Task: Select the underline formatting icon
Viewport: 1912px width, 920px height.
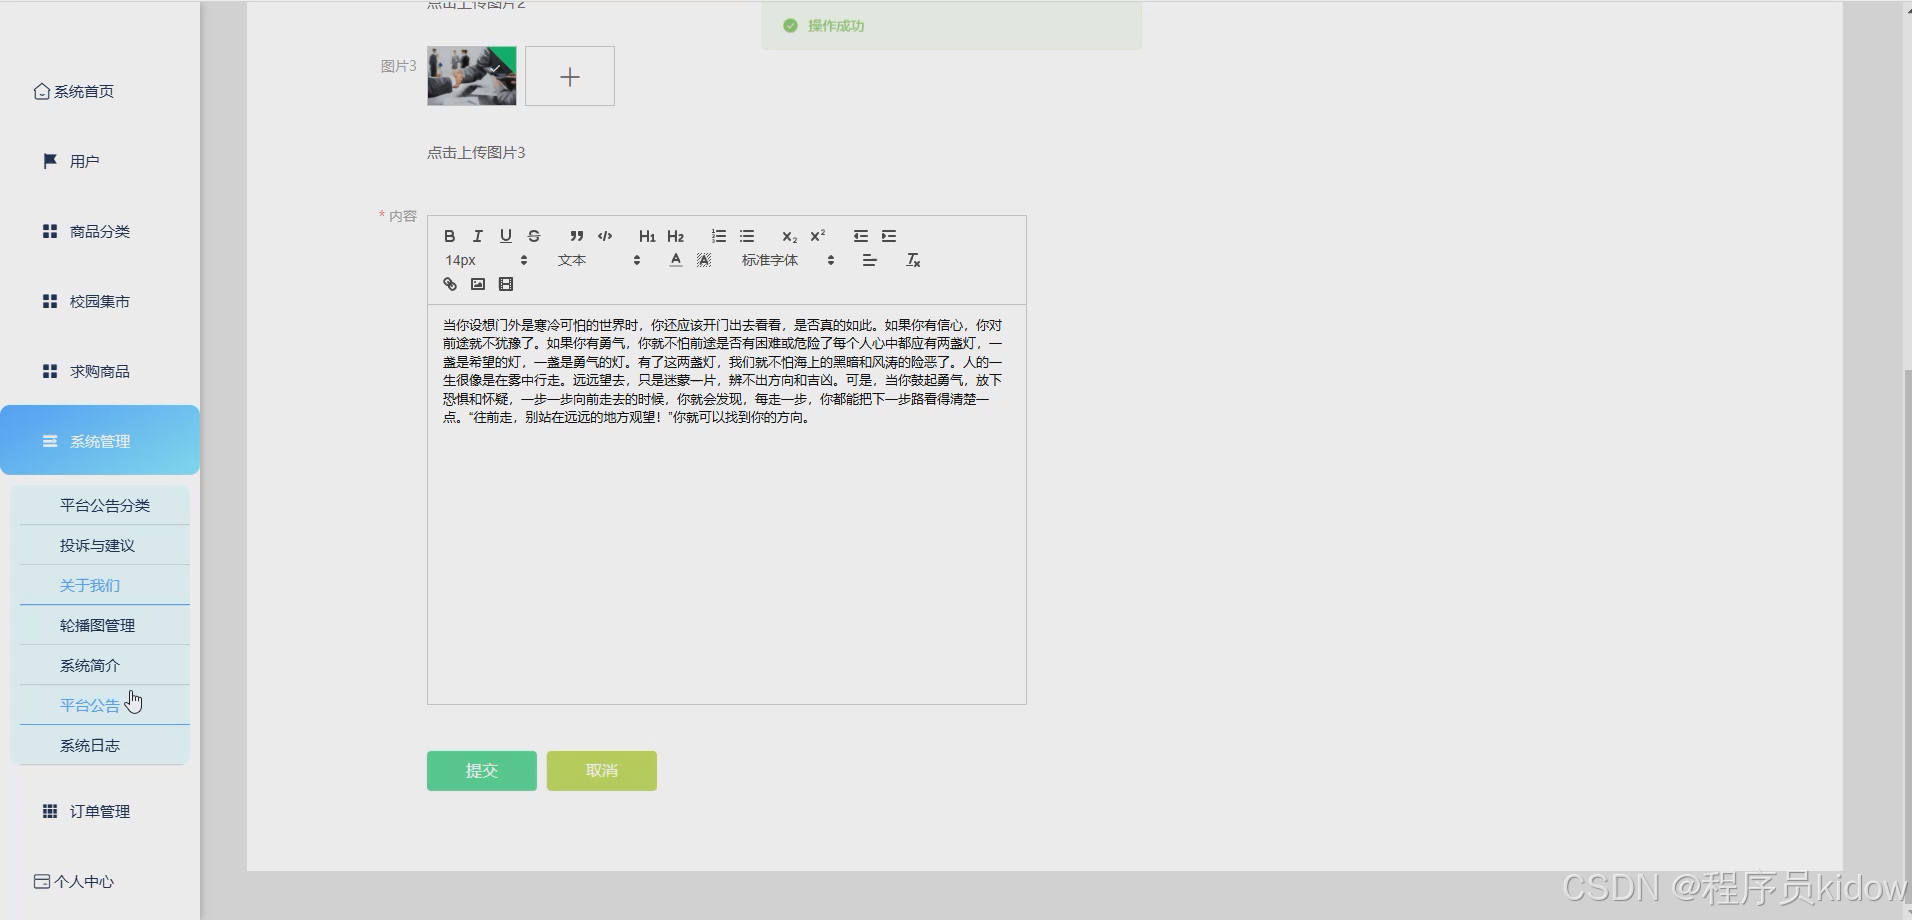Action: 505,236
